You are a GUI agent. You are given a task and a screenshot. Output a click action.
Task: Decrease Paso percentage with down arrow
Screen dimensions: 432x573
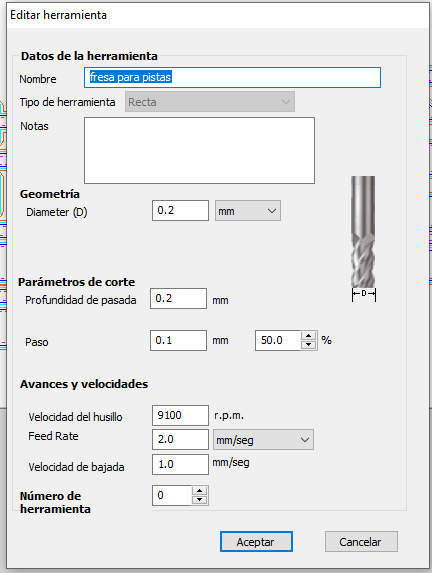point(309,345)
